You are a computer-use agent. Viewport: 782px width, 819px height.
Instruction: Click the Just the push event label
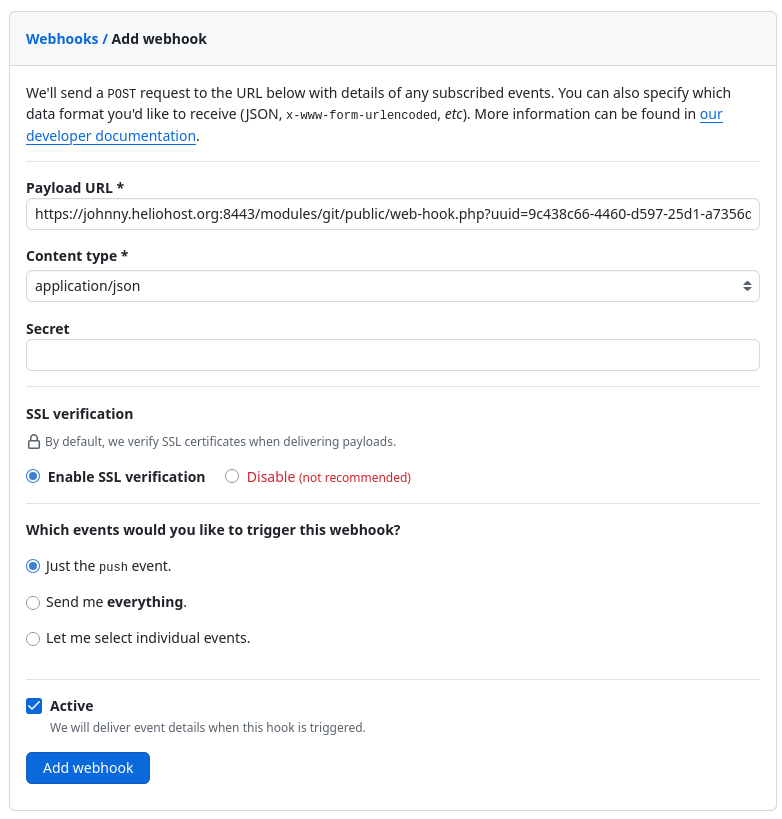click(x=109, y=566)
